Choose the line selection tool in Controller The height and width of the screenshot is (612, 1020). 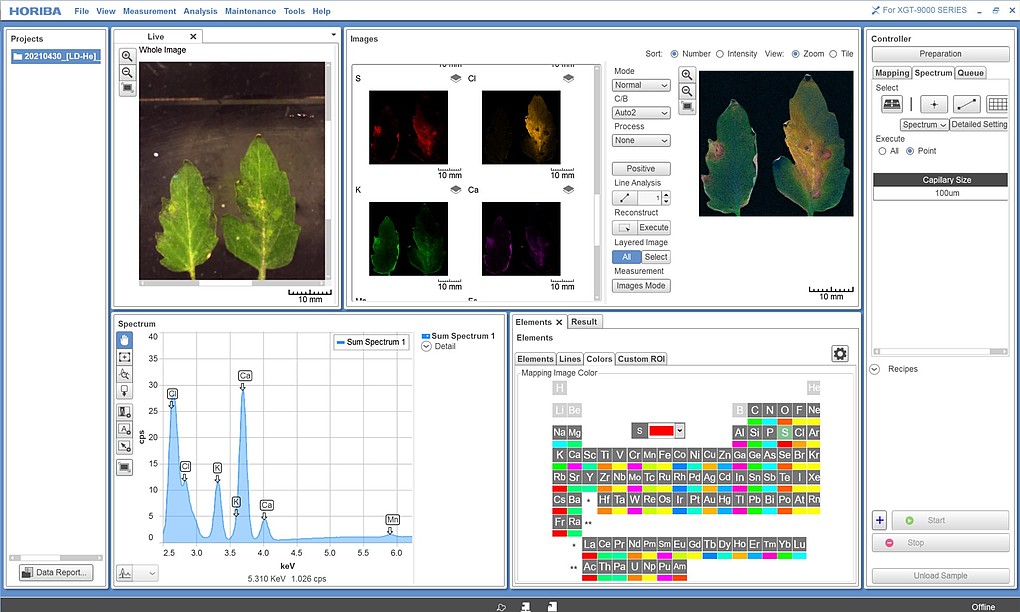coord(966,104)
